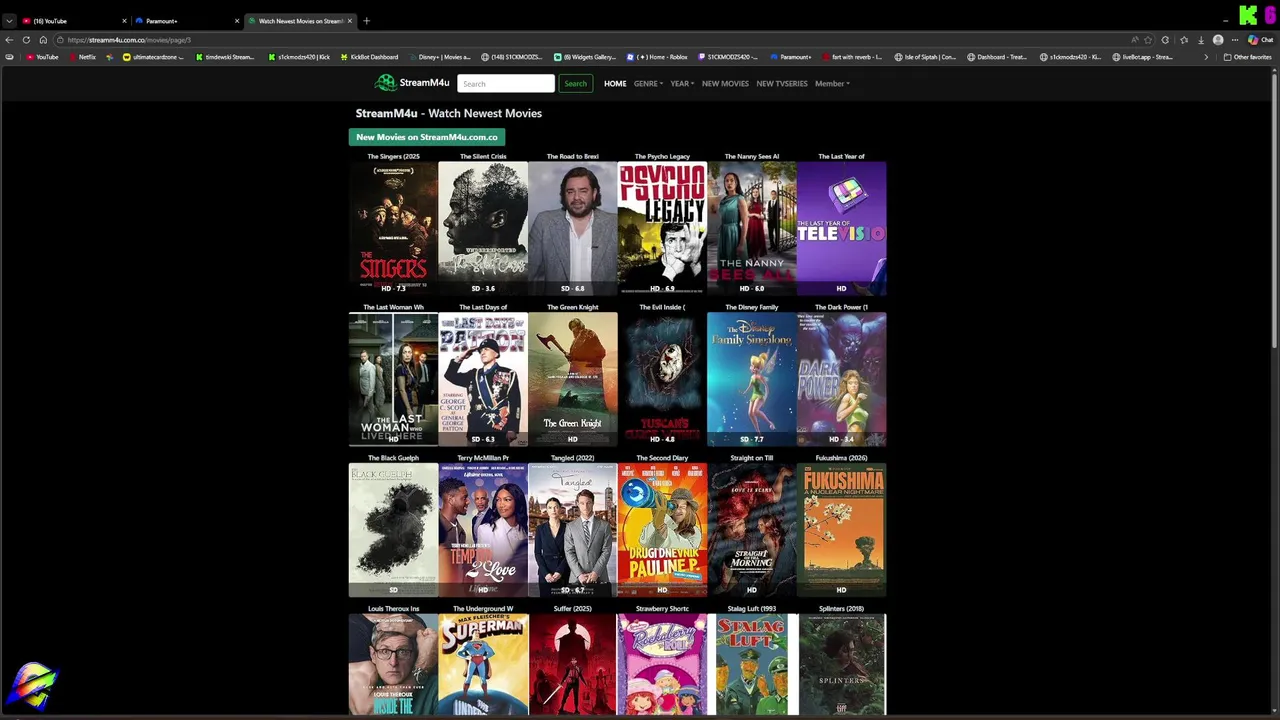Open The Nanny Sees All poster

point(752,228)
